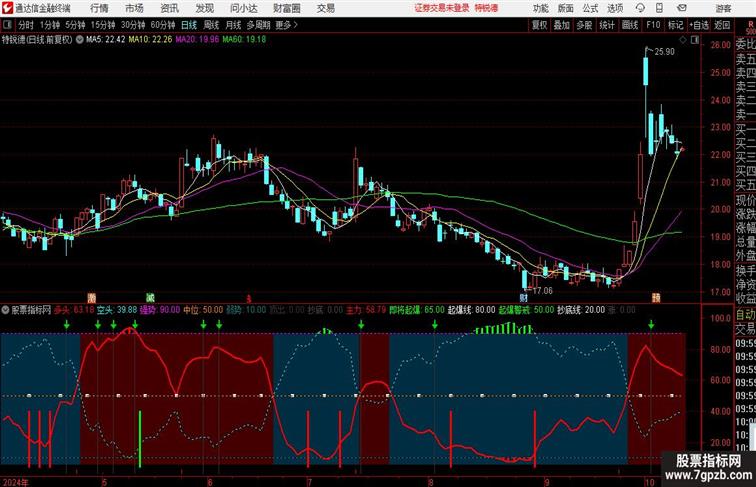The width and height of the screenshot is (756, 487).
Task: Open the 市场 menu
Action: click(x=134, y=8)
